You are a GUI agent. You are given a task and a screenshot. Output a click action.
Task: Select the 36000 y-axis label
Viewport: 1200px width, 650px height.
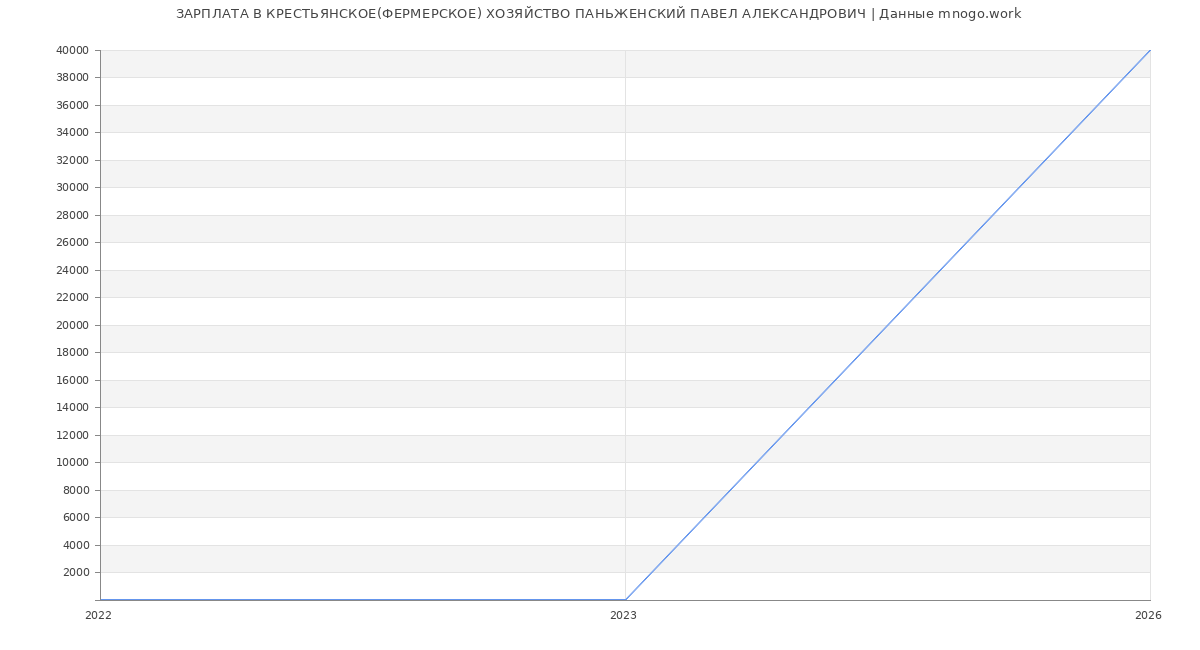pyautogui.click(x=72, y=105)
